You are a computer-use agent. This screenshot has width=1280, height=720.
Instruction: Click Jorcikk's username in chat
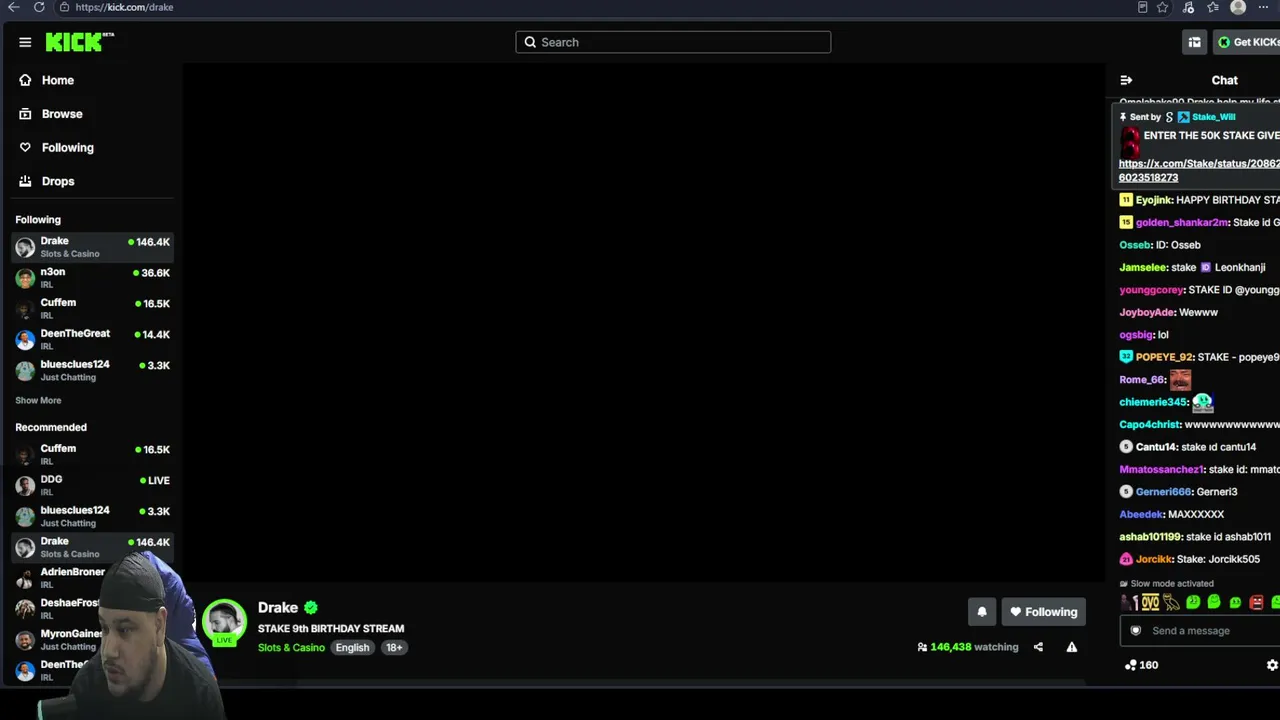pyautogui.click(x=1153, y=559)
